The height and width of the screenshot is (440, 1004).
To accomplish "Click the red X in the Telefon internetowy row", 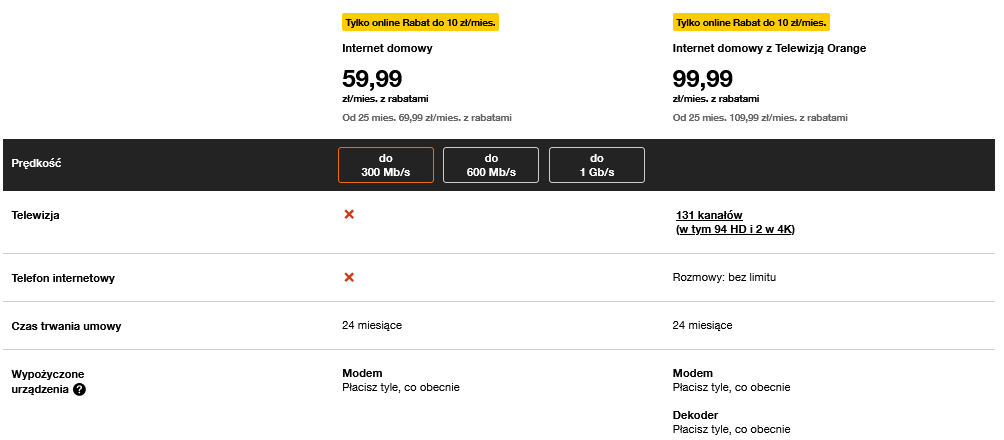I will [x=349, y=277].
